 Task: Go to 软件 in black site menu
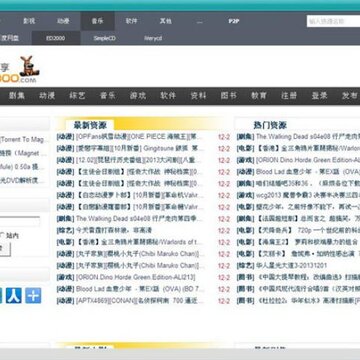pyautogui.click(x=168, y=96)
